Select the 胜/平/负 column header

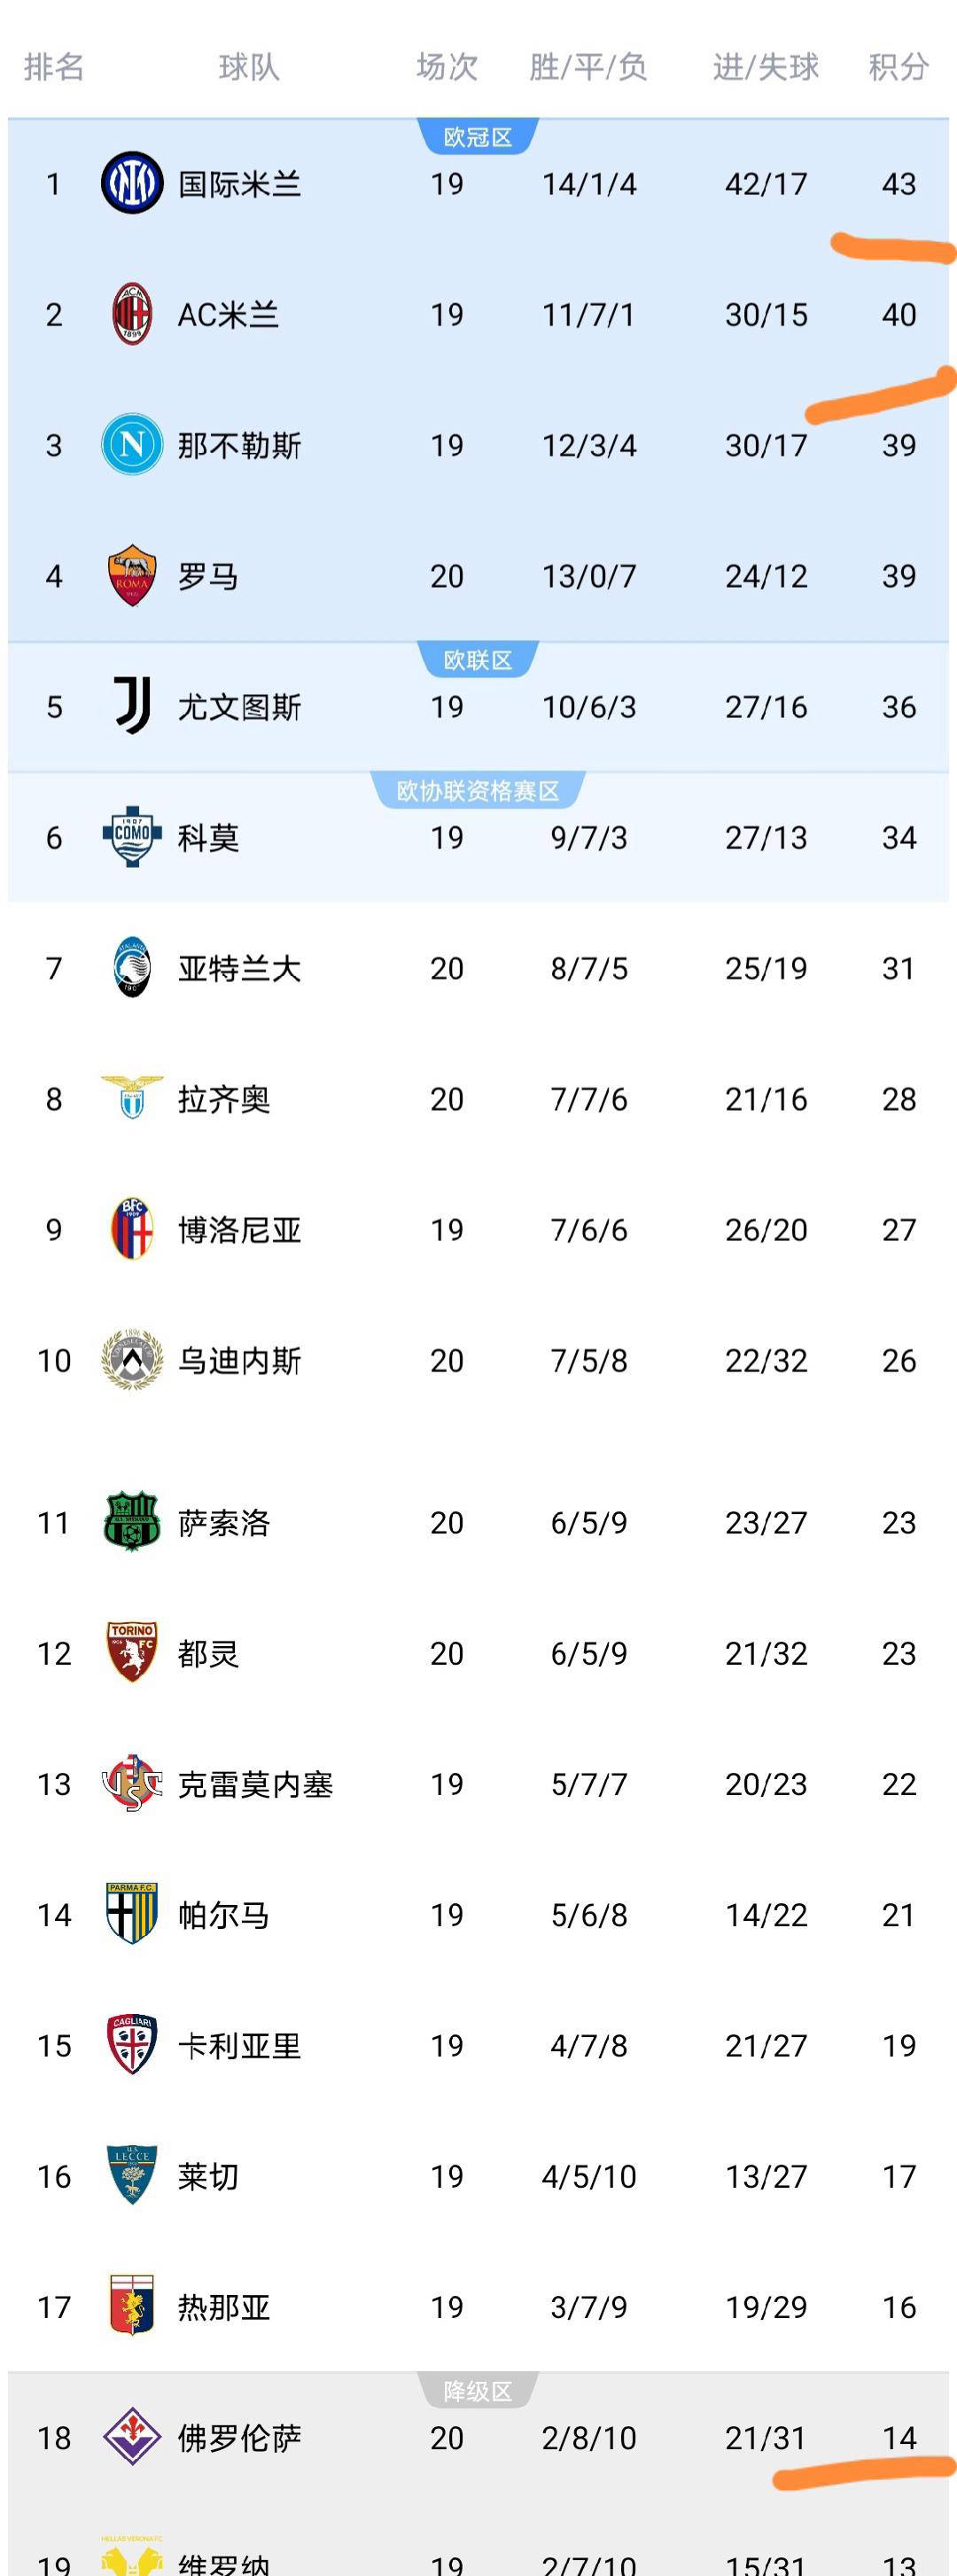coord(588,67)
